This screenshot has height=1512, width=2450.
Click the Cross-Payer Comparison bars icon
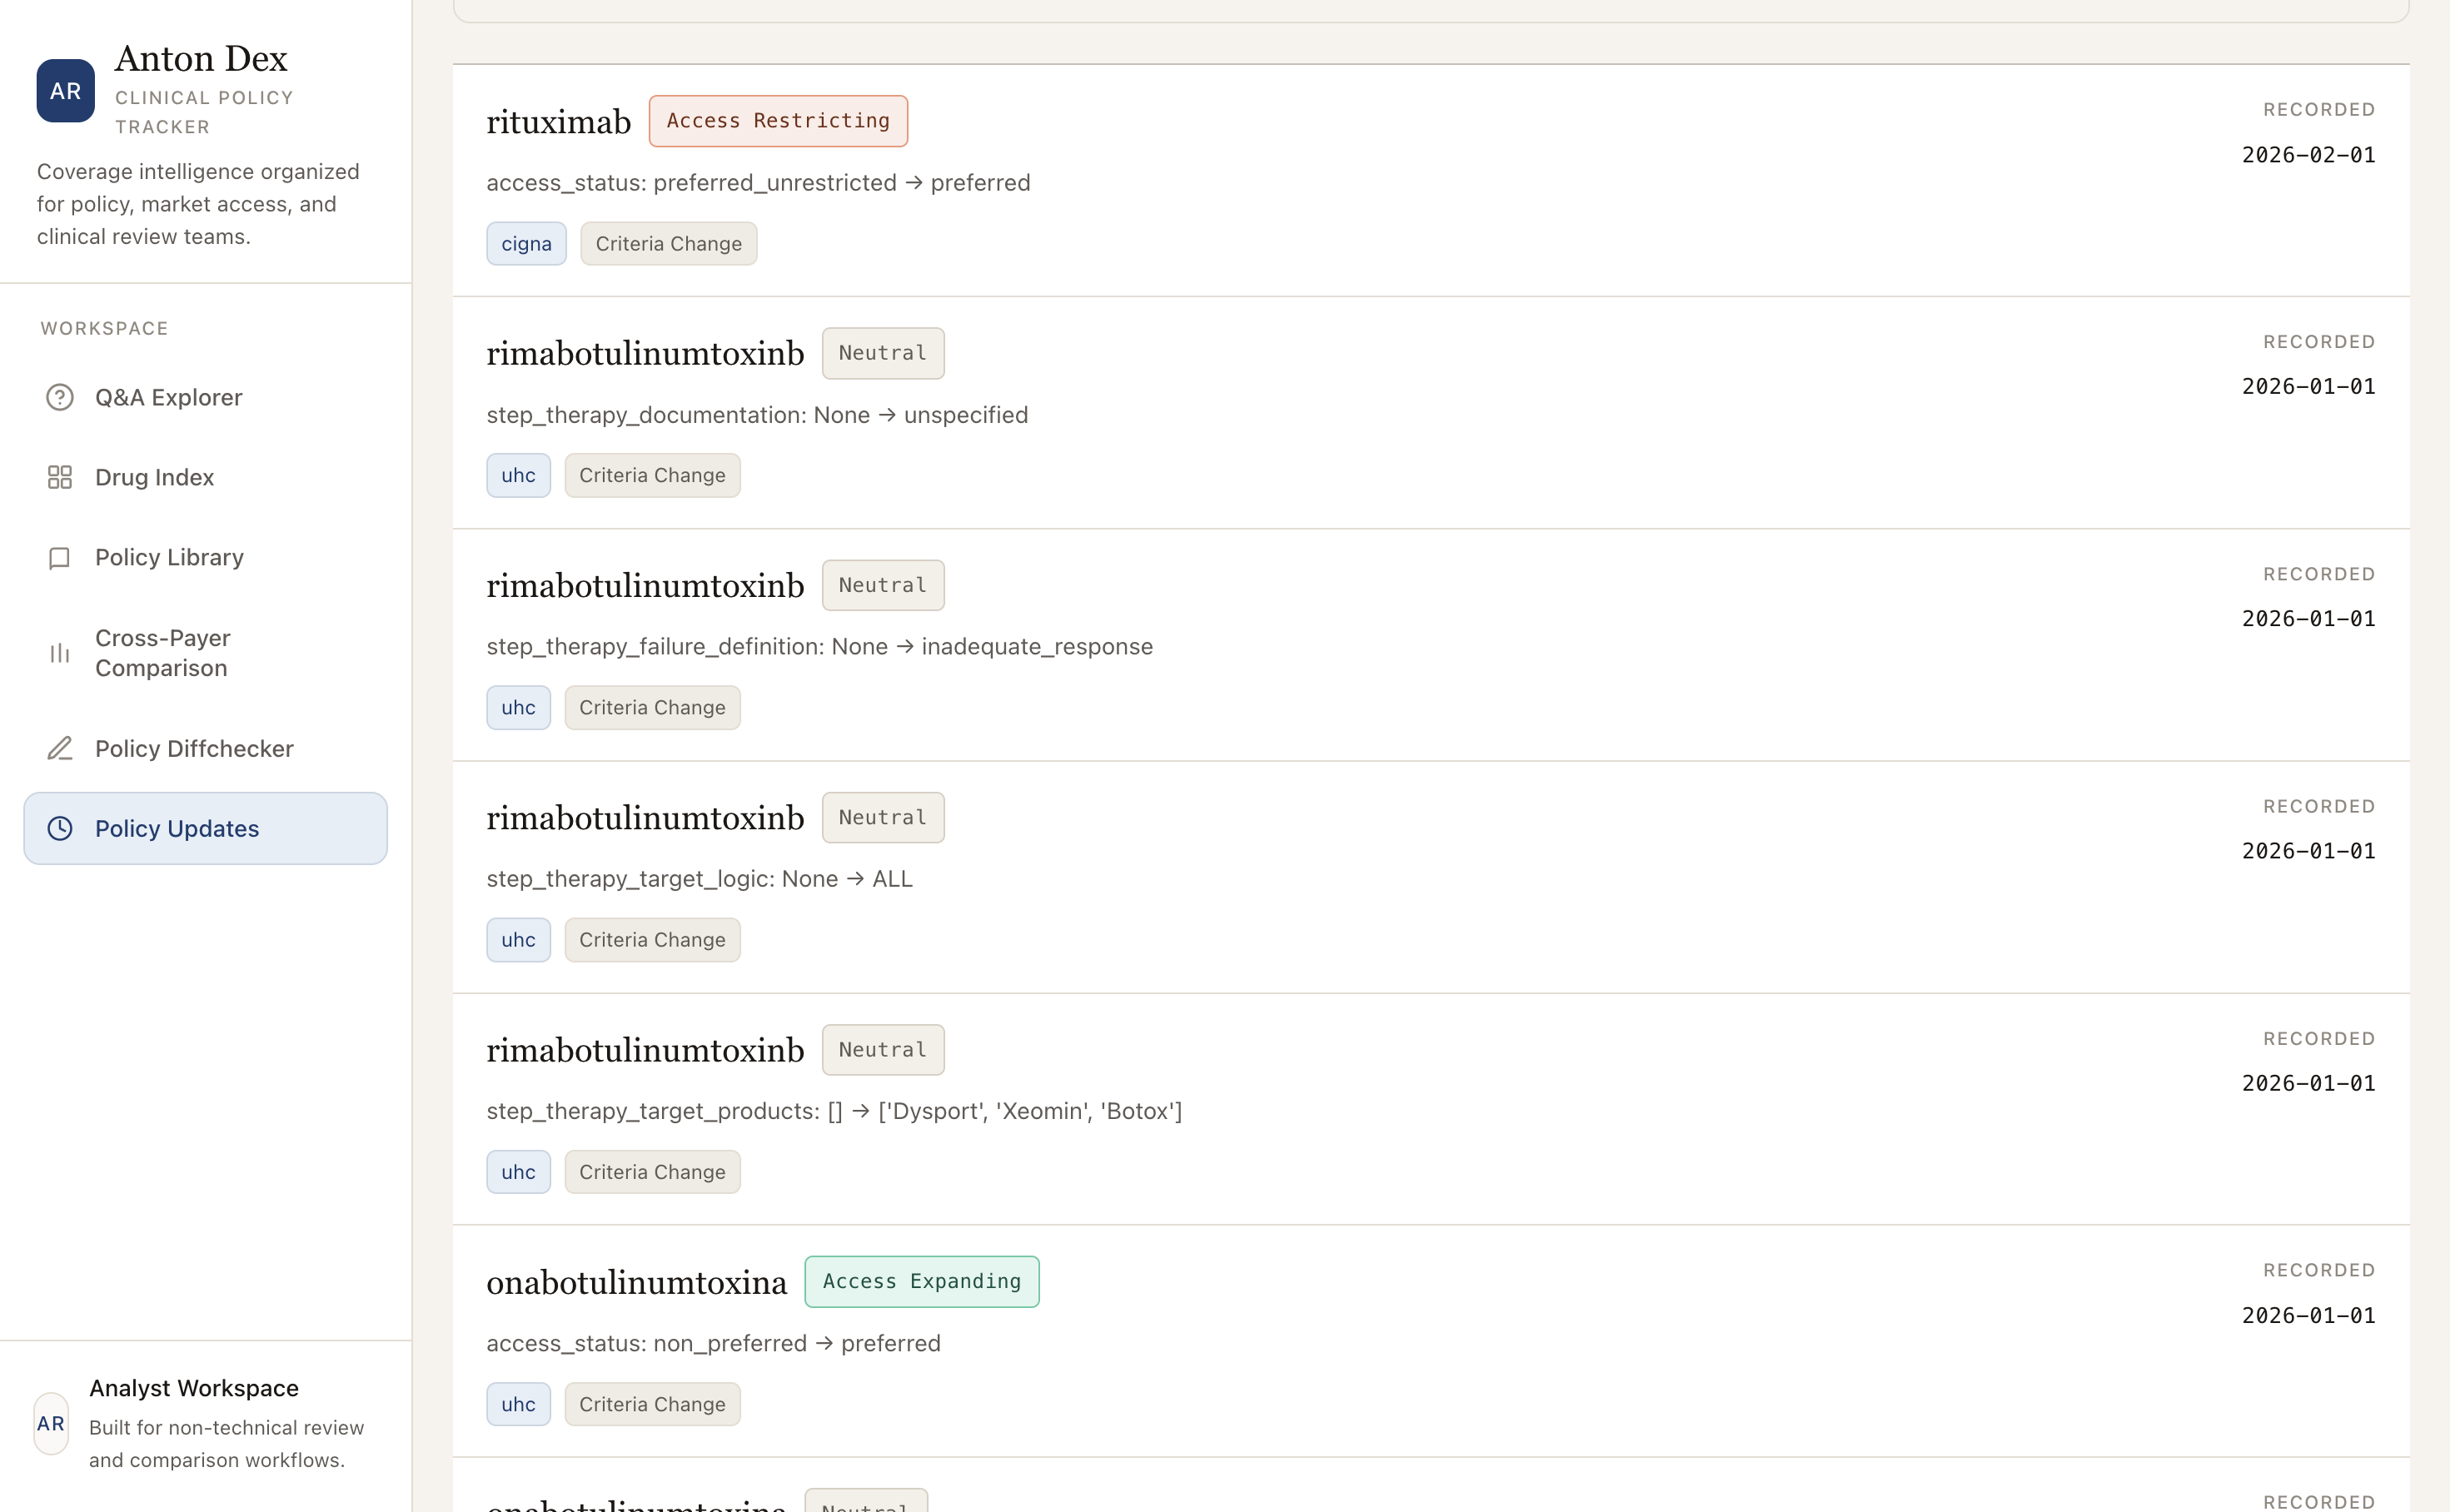click(x=60, y=653)
